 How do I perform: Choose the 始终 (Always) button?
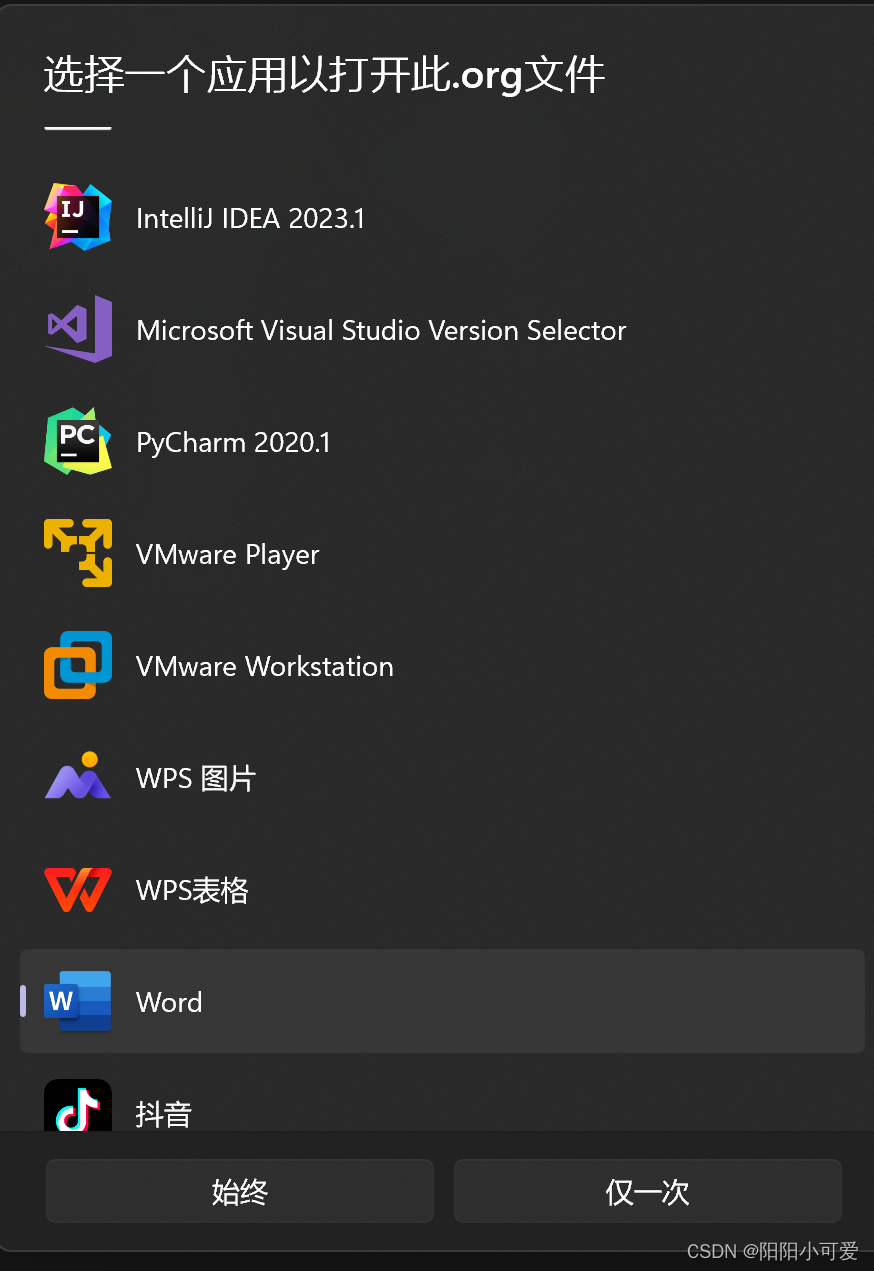pyautogui.click(x=240, y=1191)
